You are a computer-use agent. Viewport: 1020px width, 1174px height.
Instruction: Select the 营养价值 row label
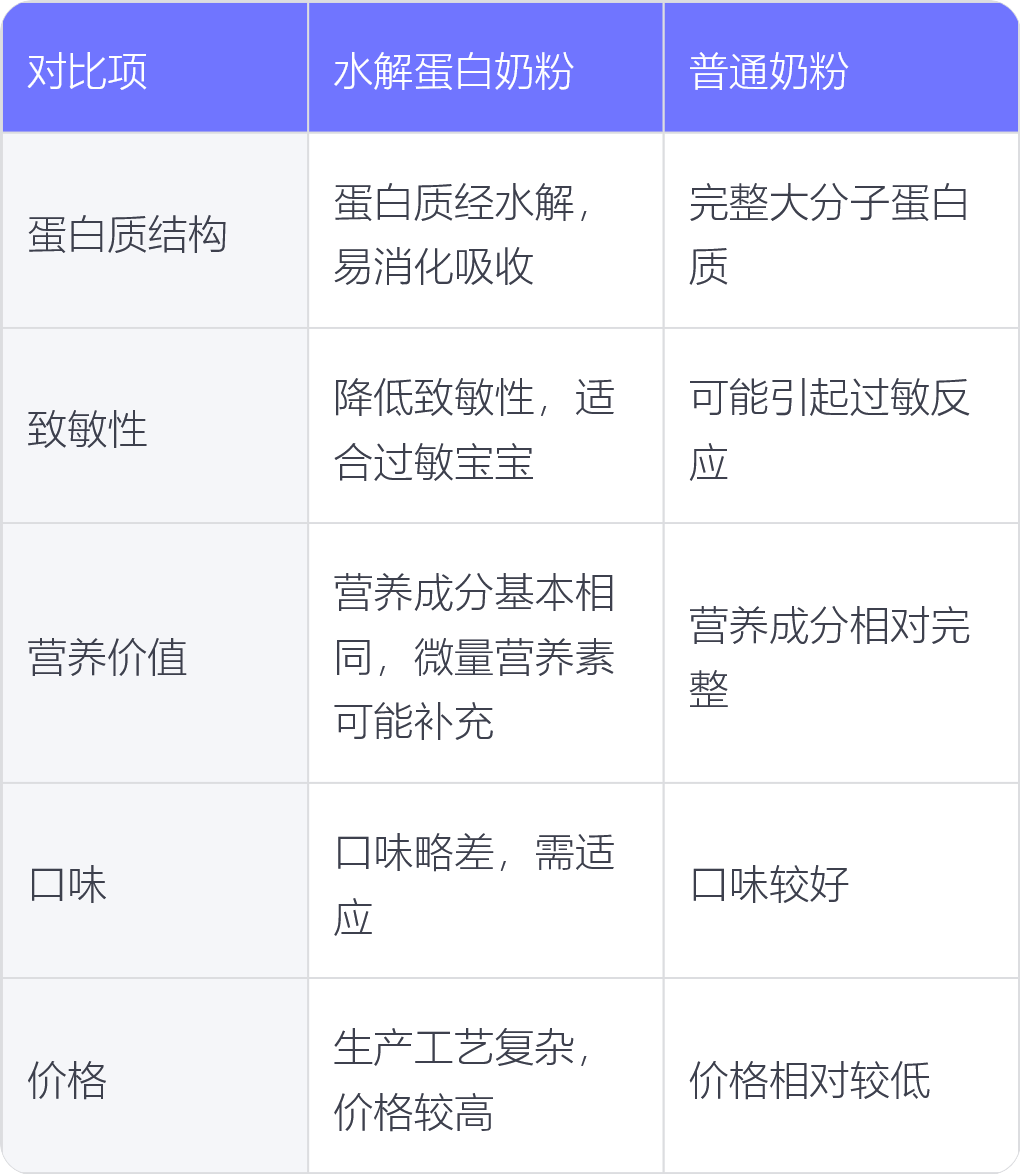[x=108, y=658]
